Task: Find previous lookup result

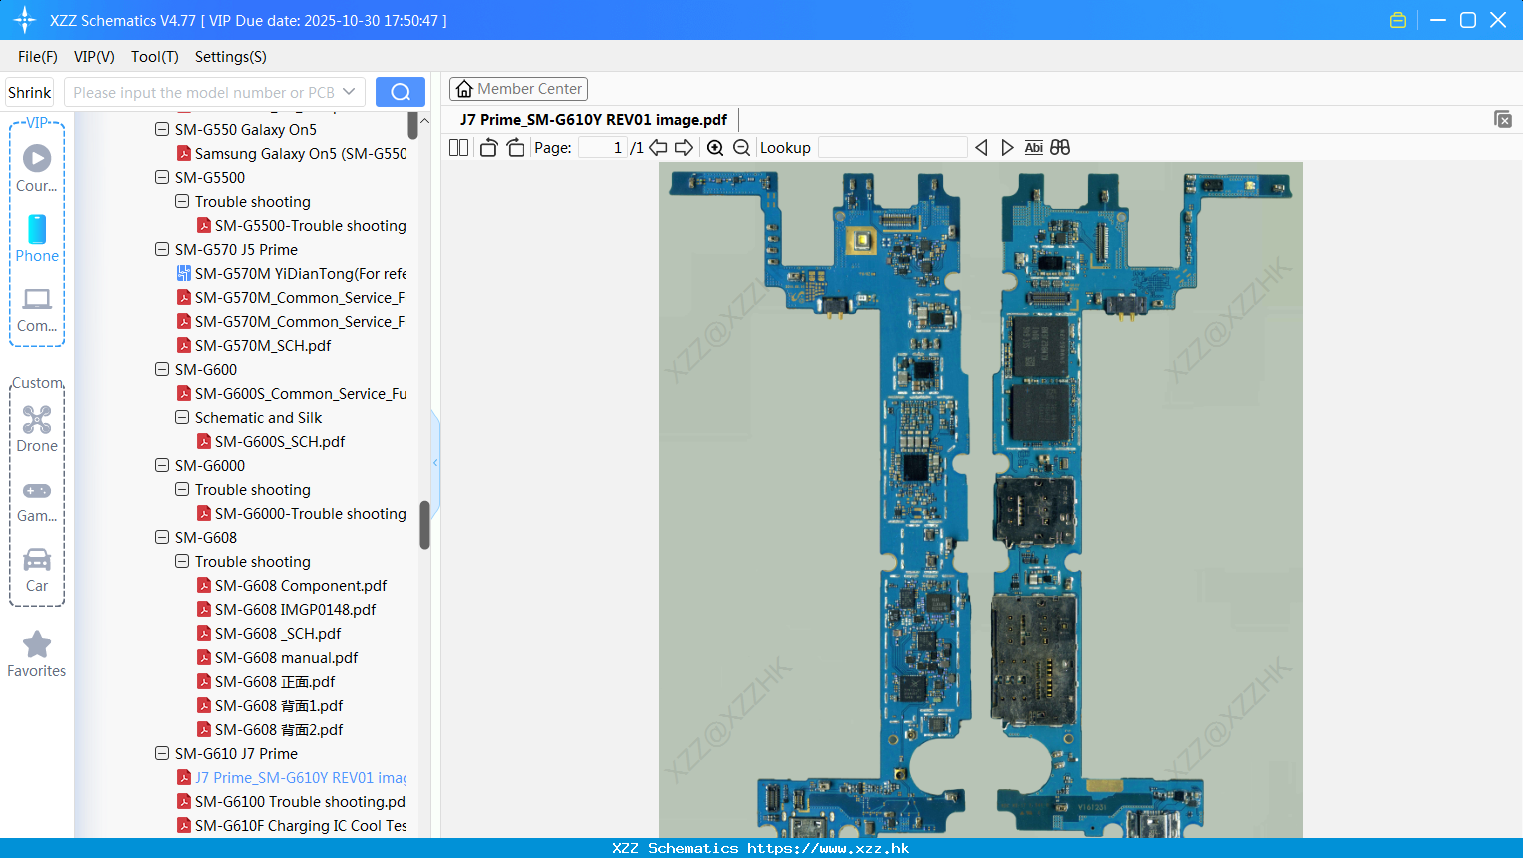Action: pyautogui.click(x=981, y=147)
